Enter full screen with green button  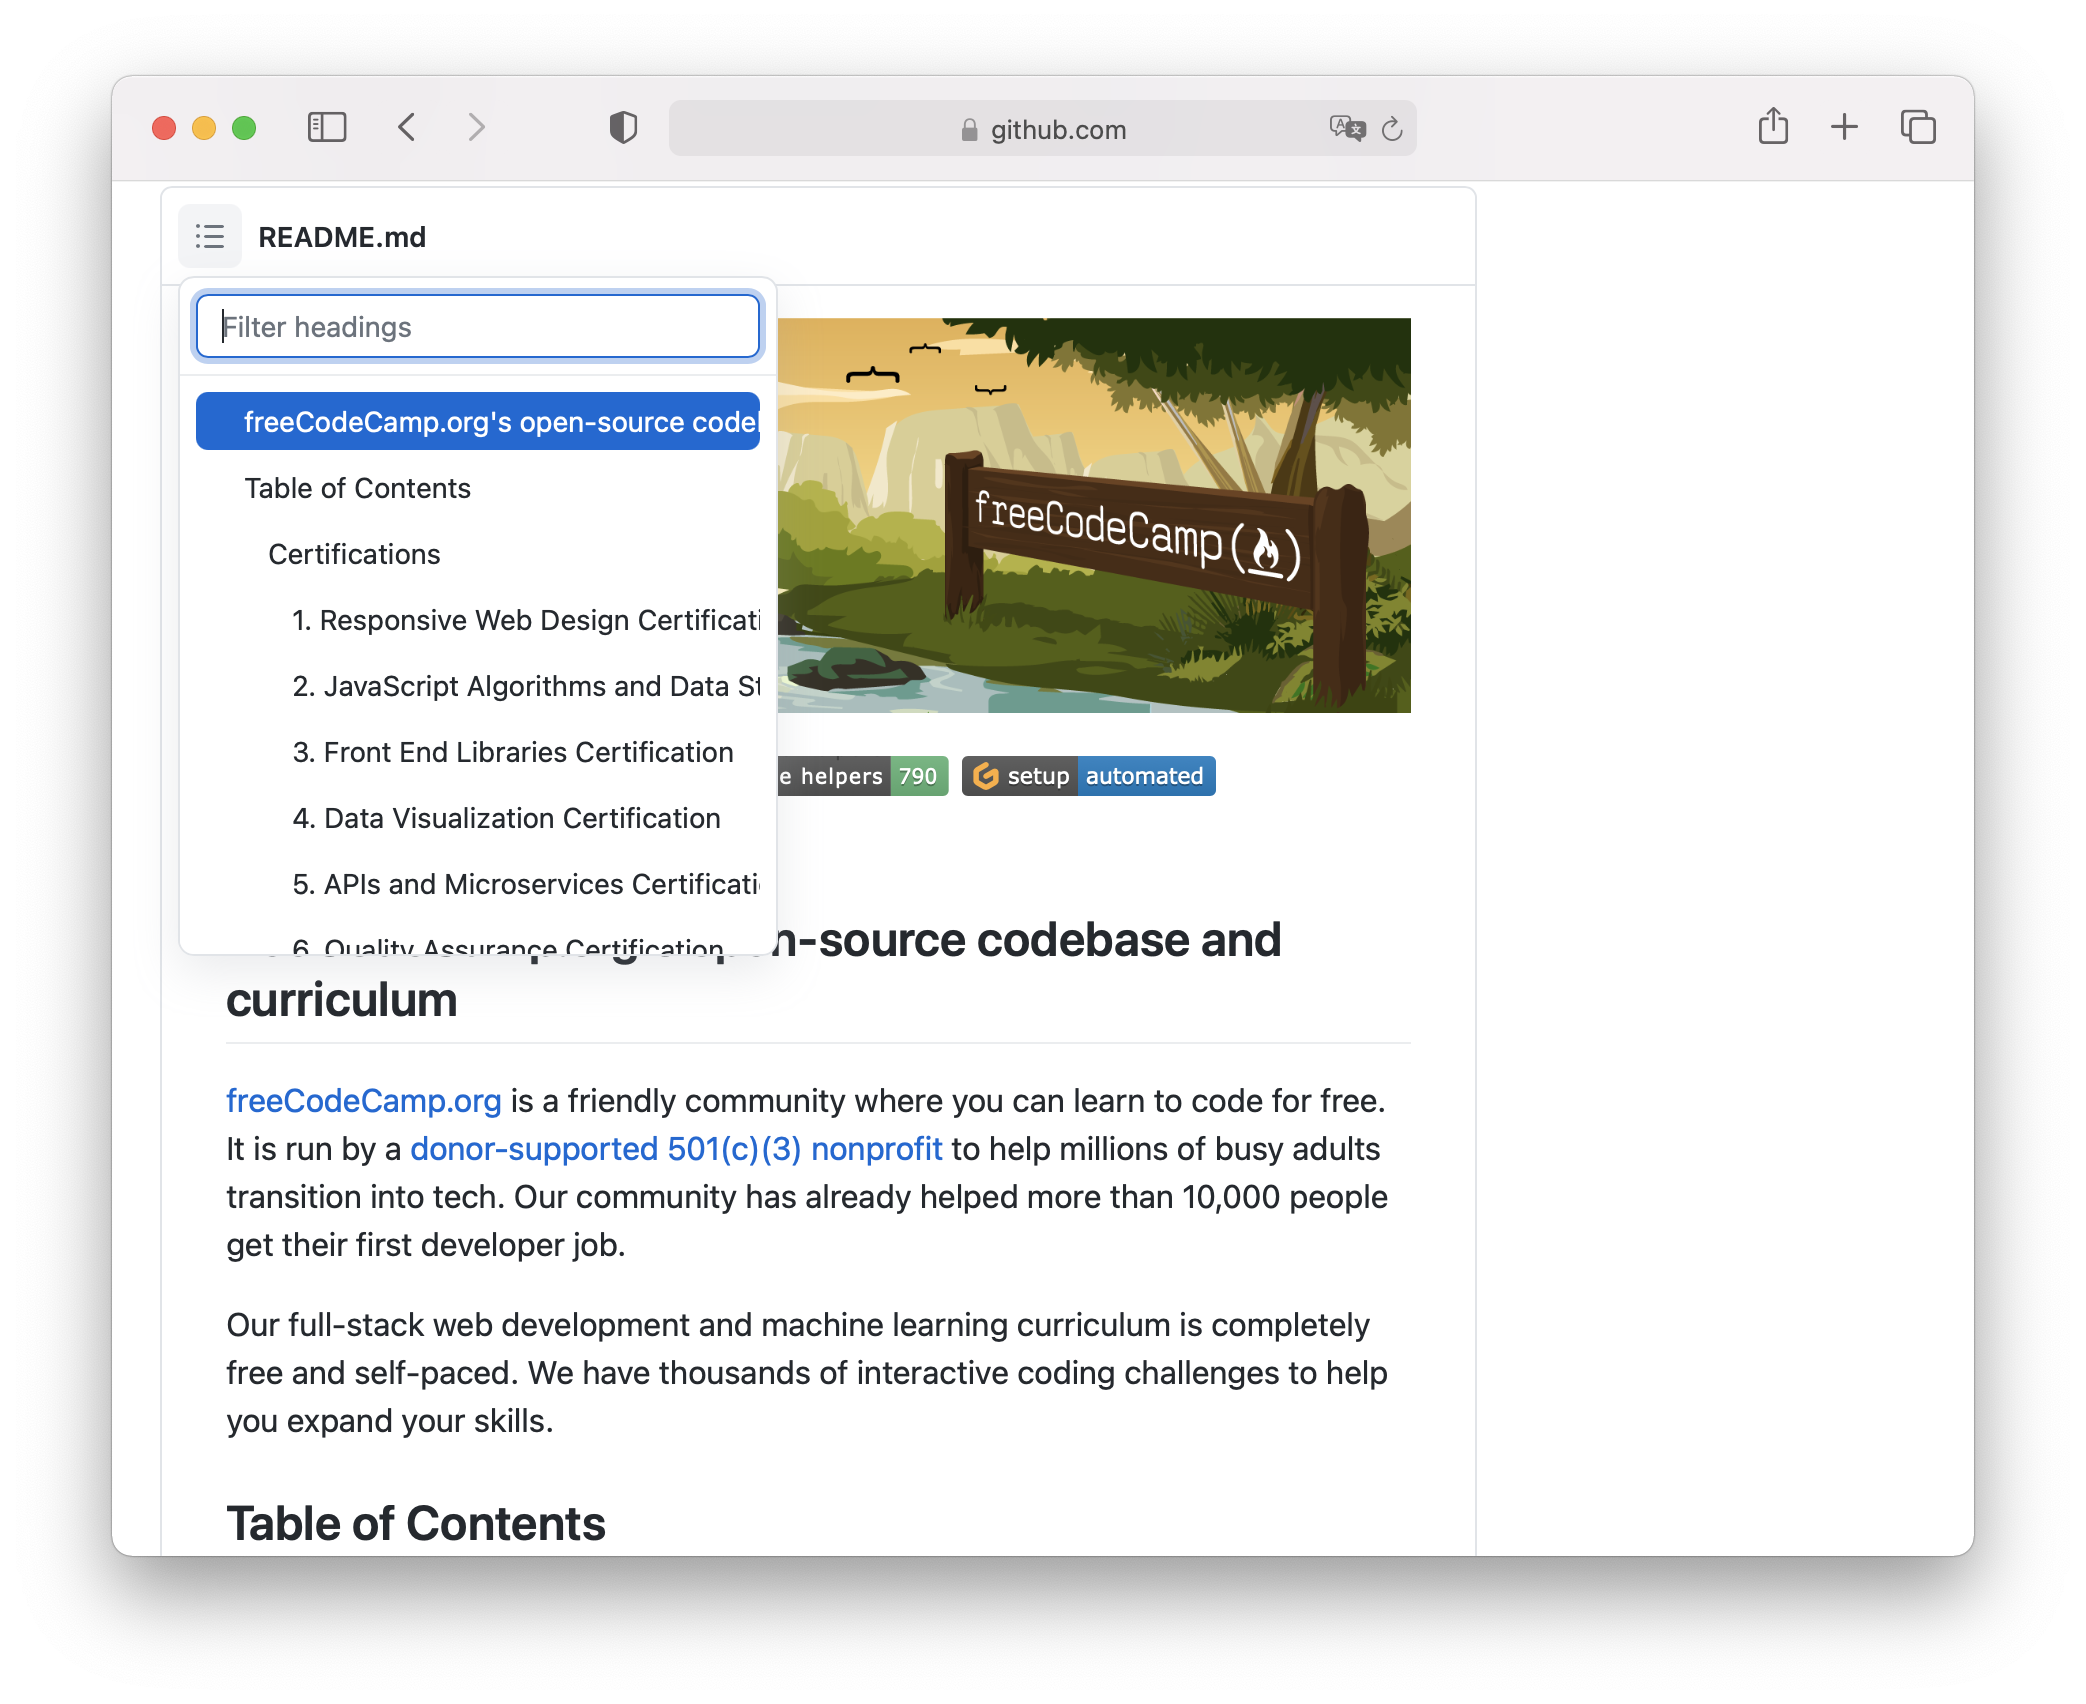point(244,128)
